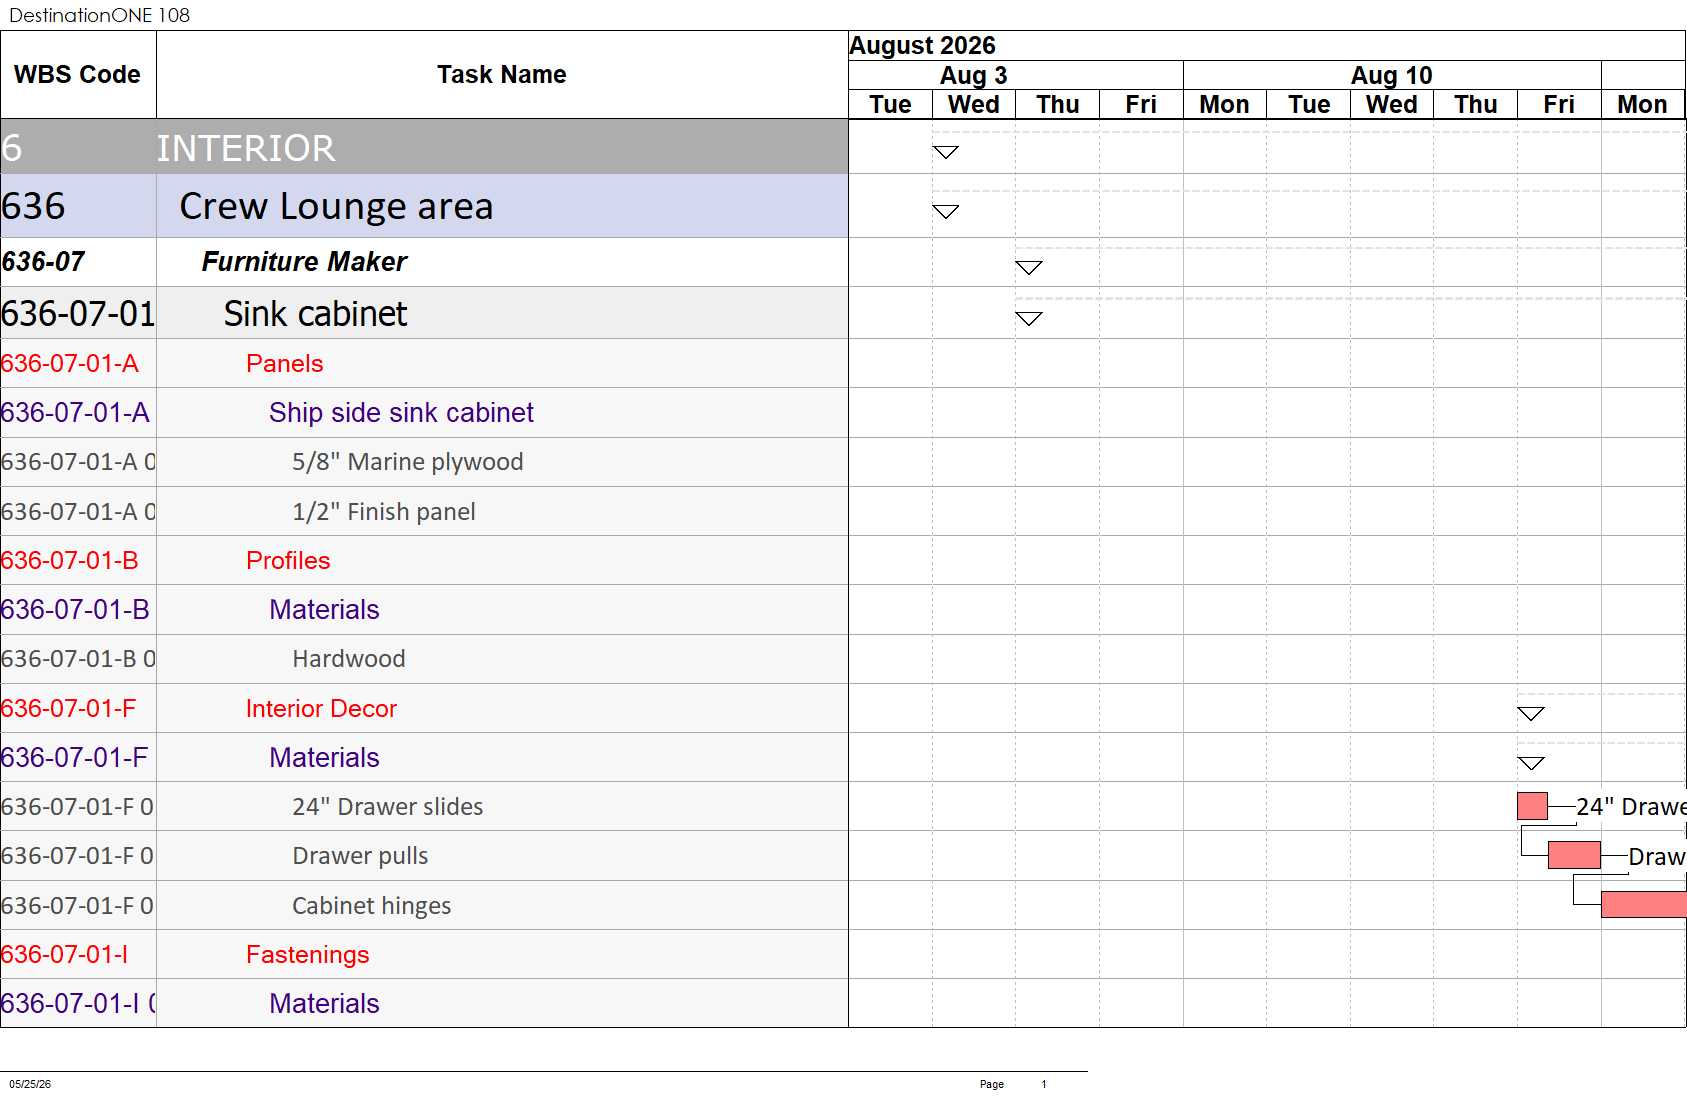Select the 1/2" Finish panel row
This screenshot has height=1097, width=1687.
pyautogui.click(x=424, y=511)
